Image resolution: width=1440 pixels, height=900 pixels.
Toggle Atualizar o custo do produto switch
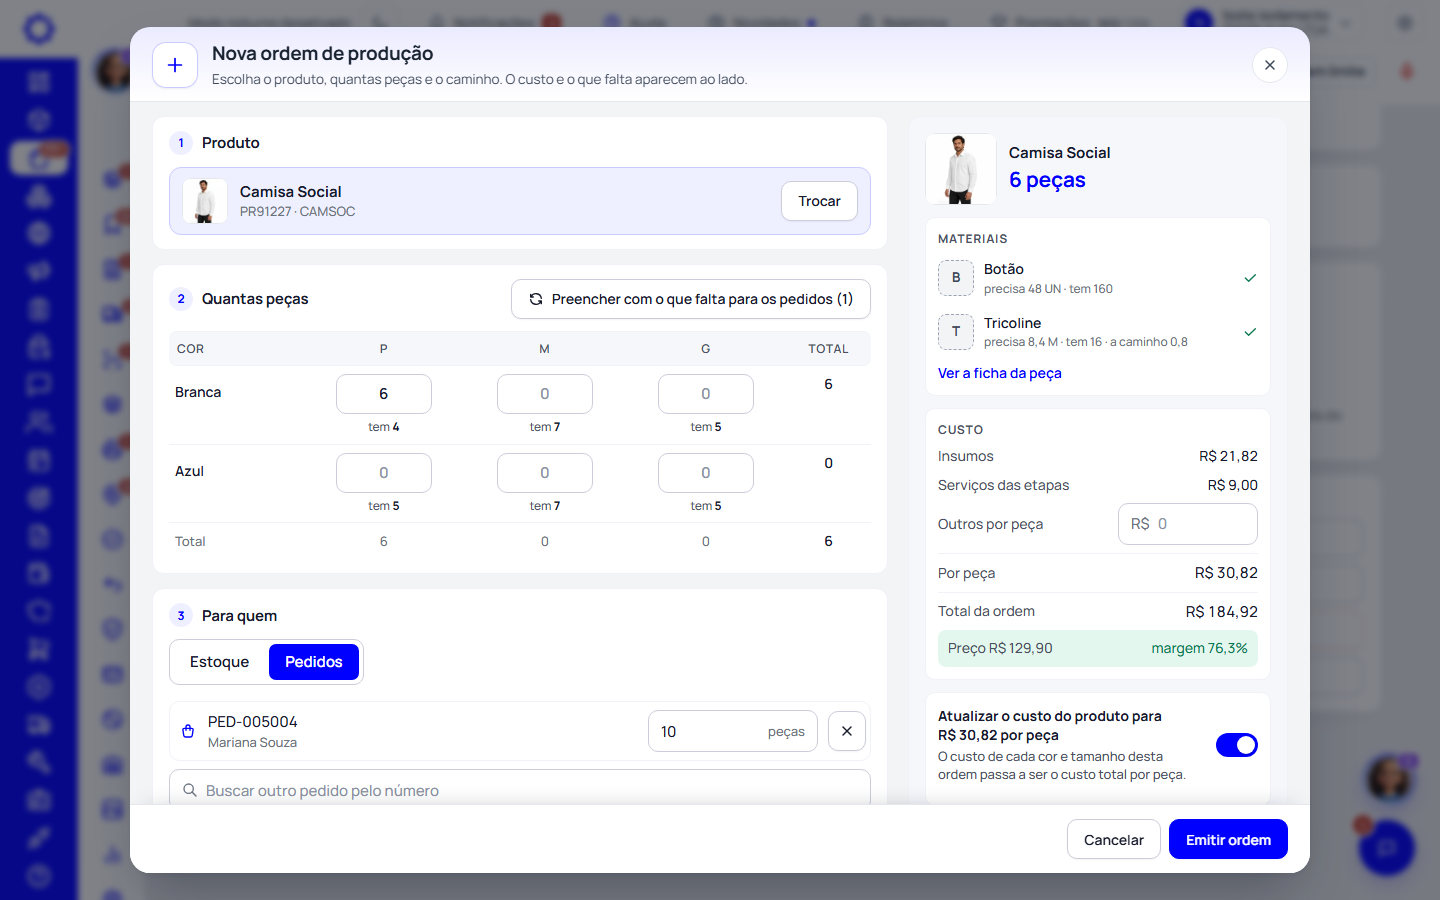click(1237, 745)
